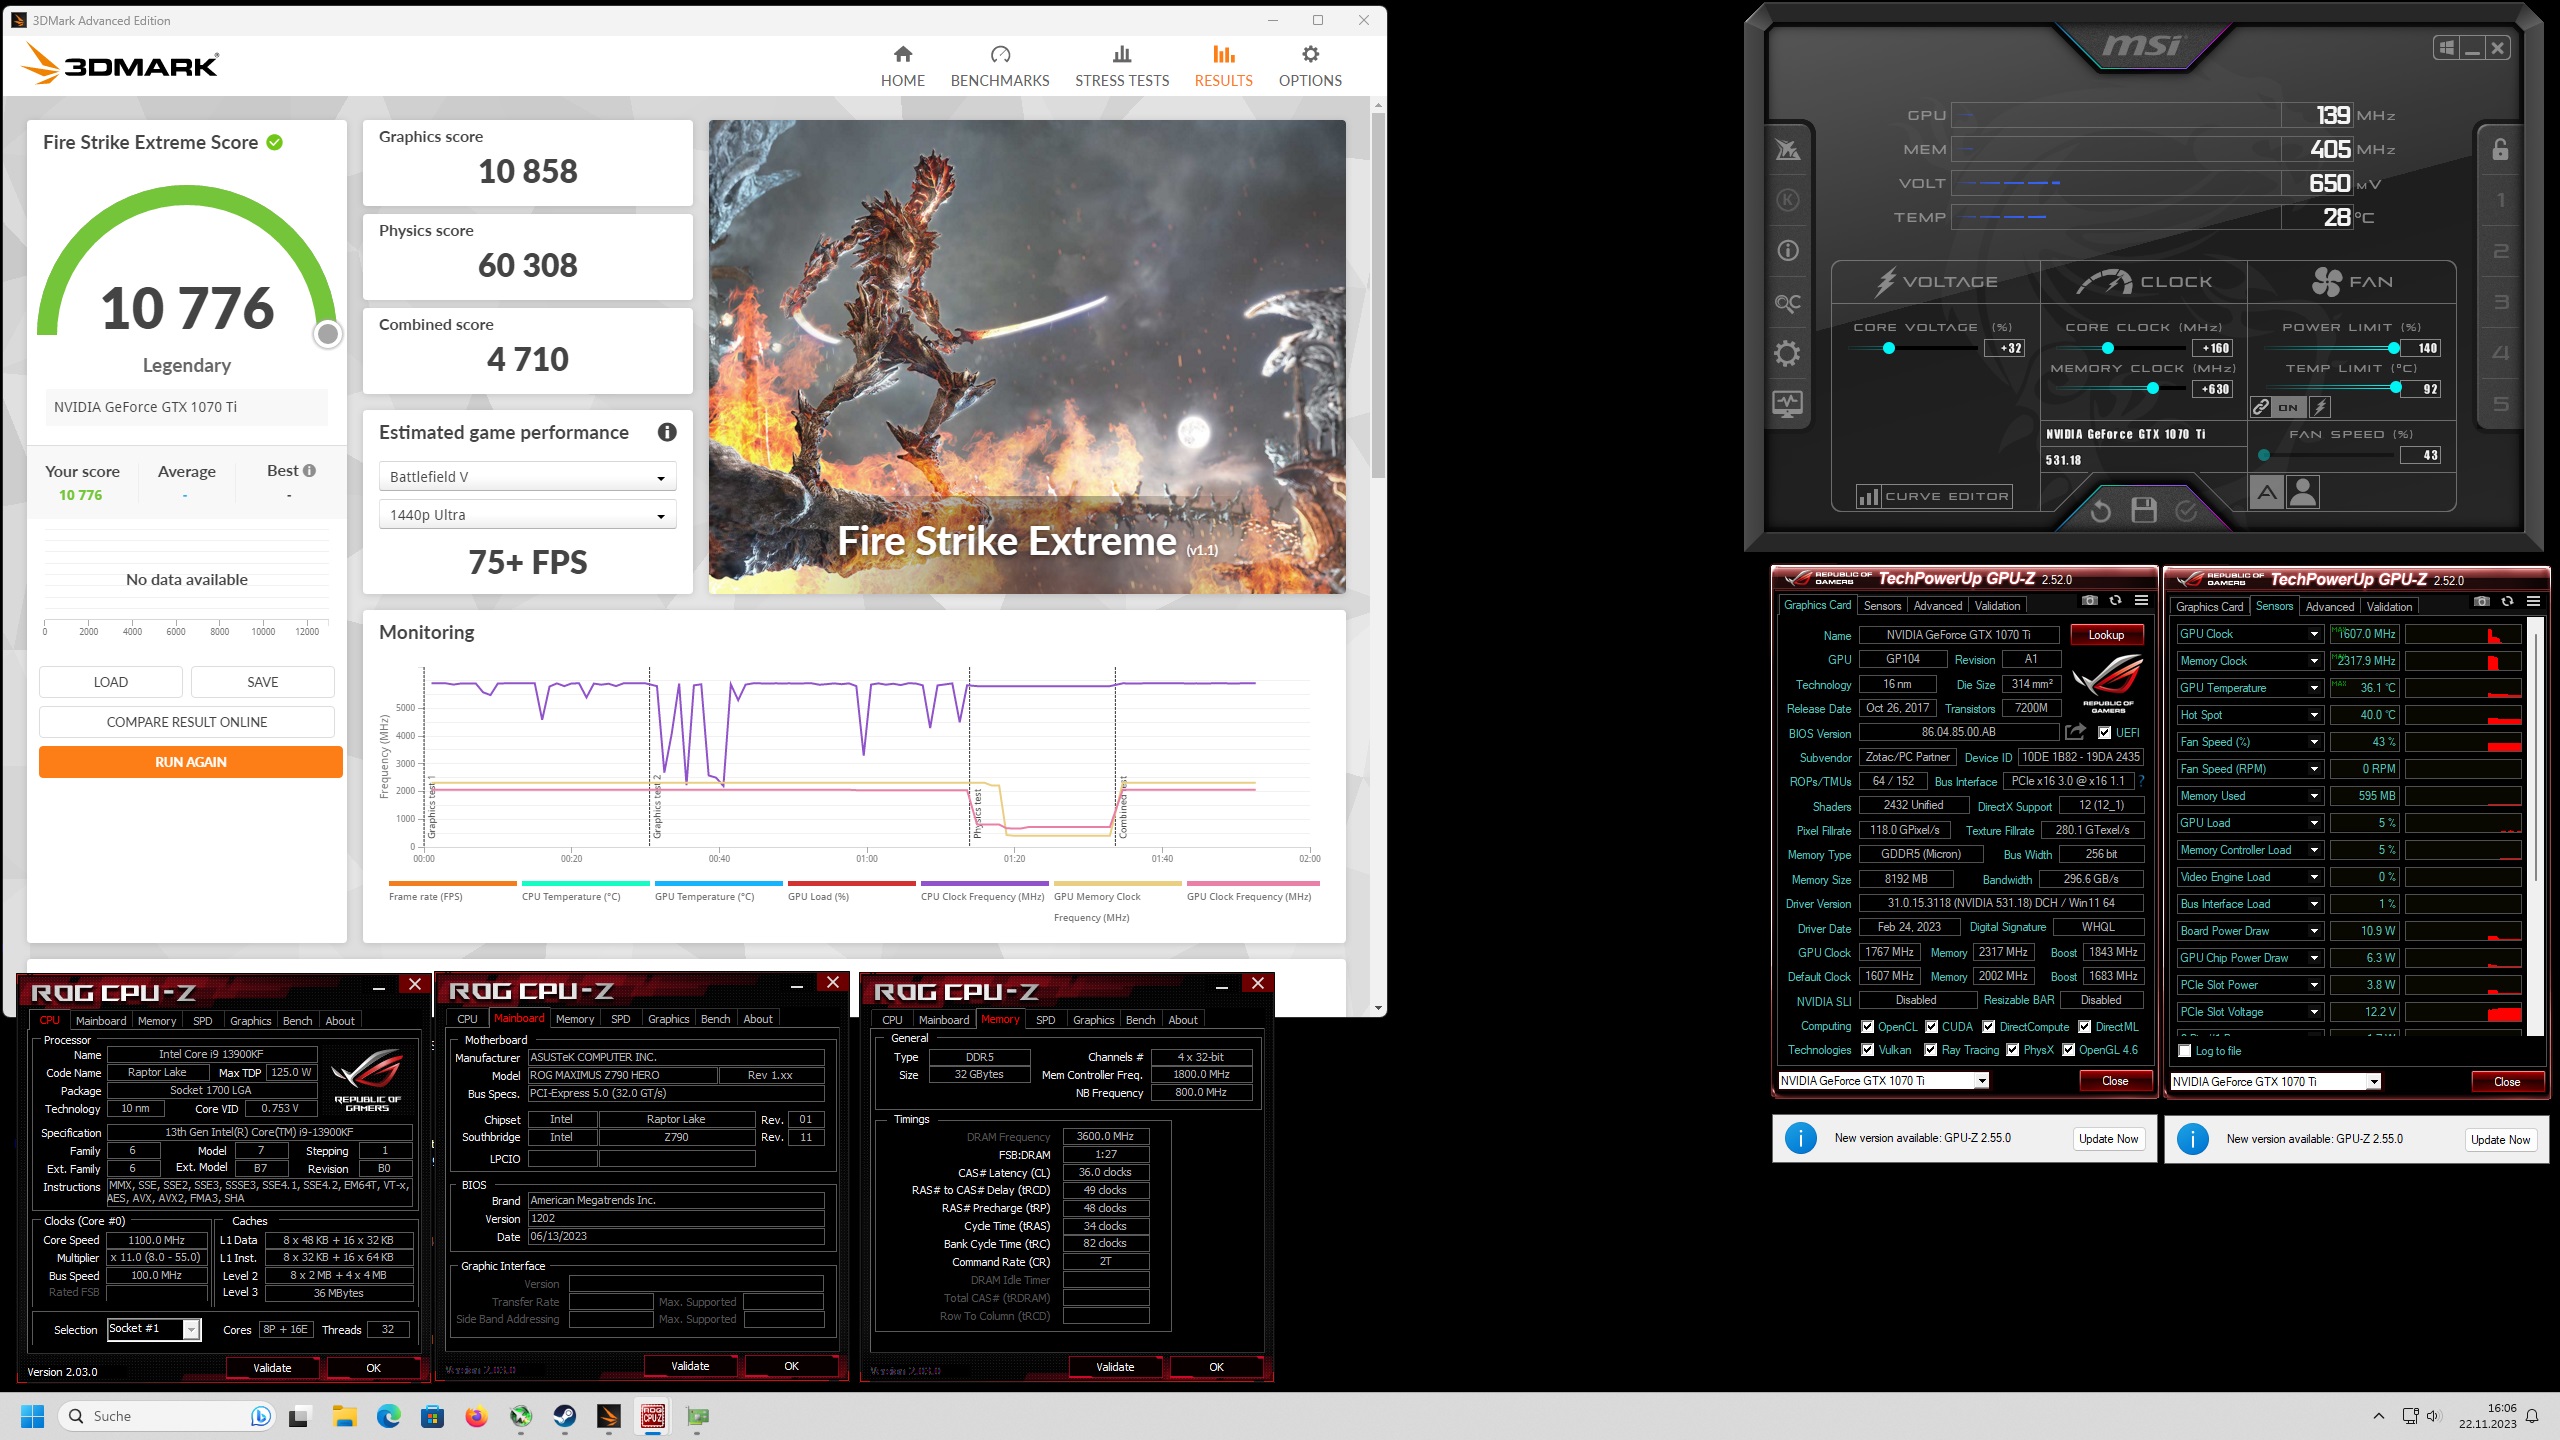Viewport: 2560px width, 1440px height.
Task: Switch to the 3DMark Benchmarks tab
Action: point(1000,67)
